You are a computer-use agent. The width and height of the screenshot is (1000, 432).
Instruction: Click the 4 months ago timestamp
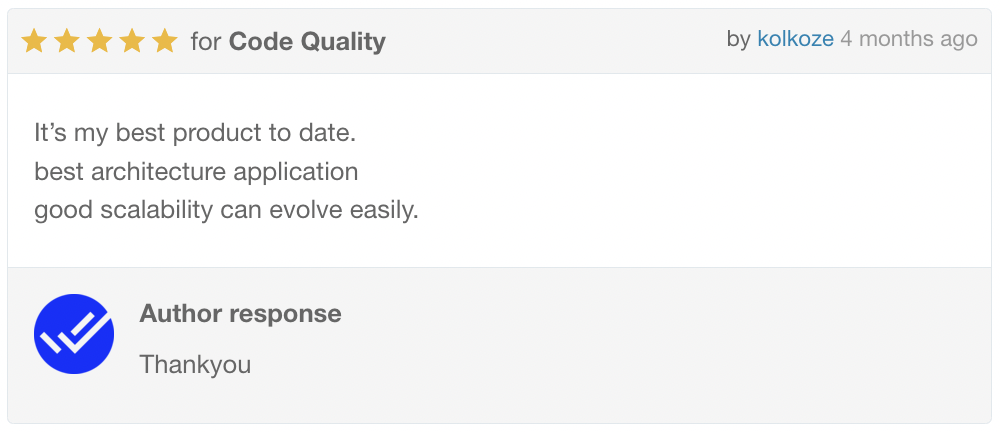point(909,39)
